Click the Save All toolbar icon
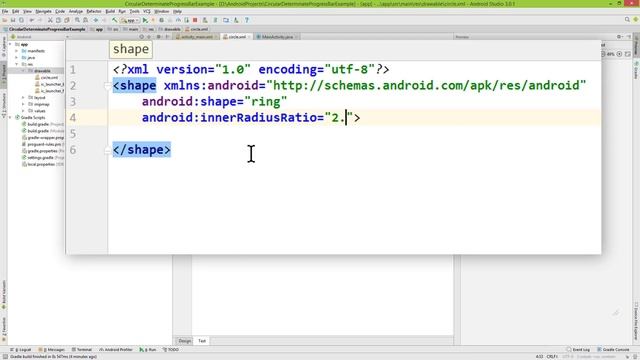The width and height of the screenshot is (640, 360). coord(13,20)
